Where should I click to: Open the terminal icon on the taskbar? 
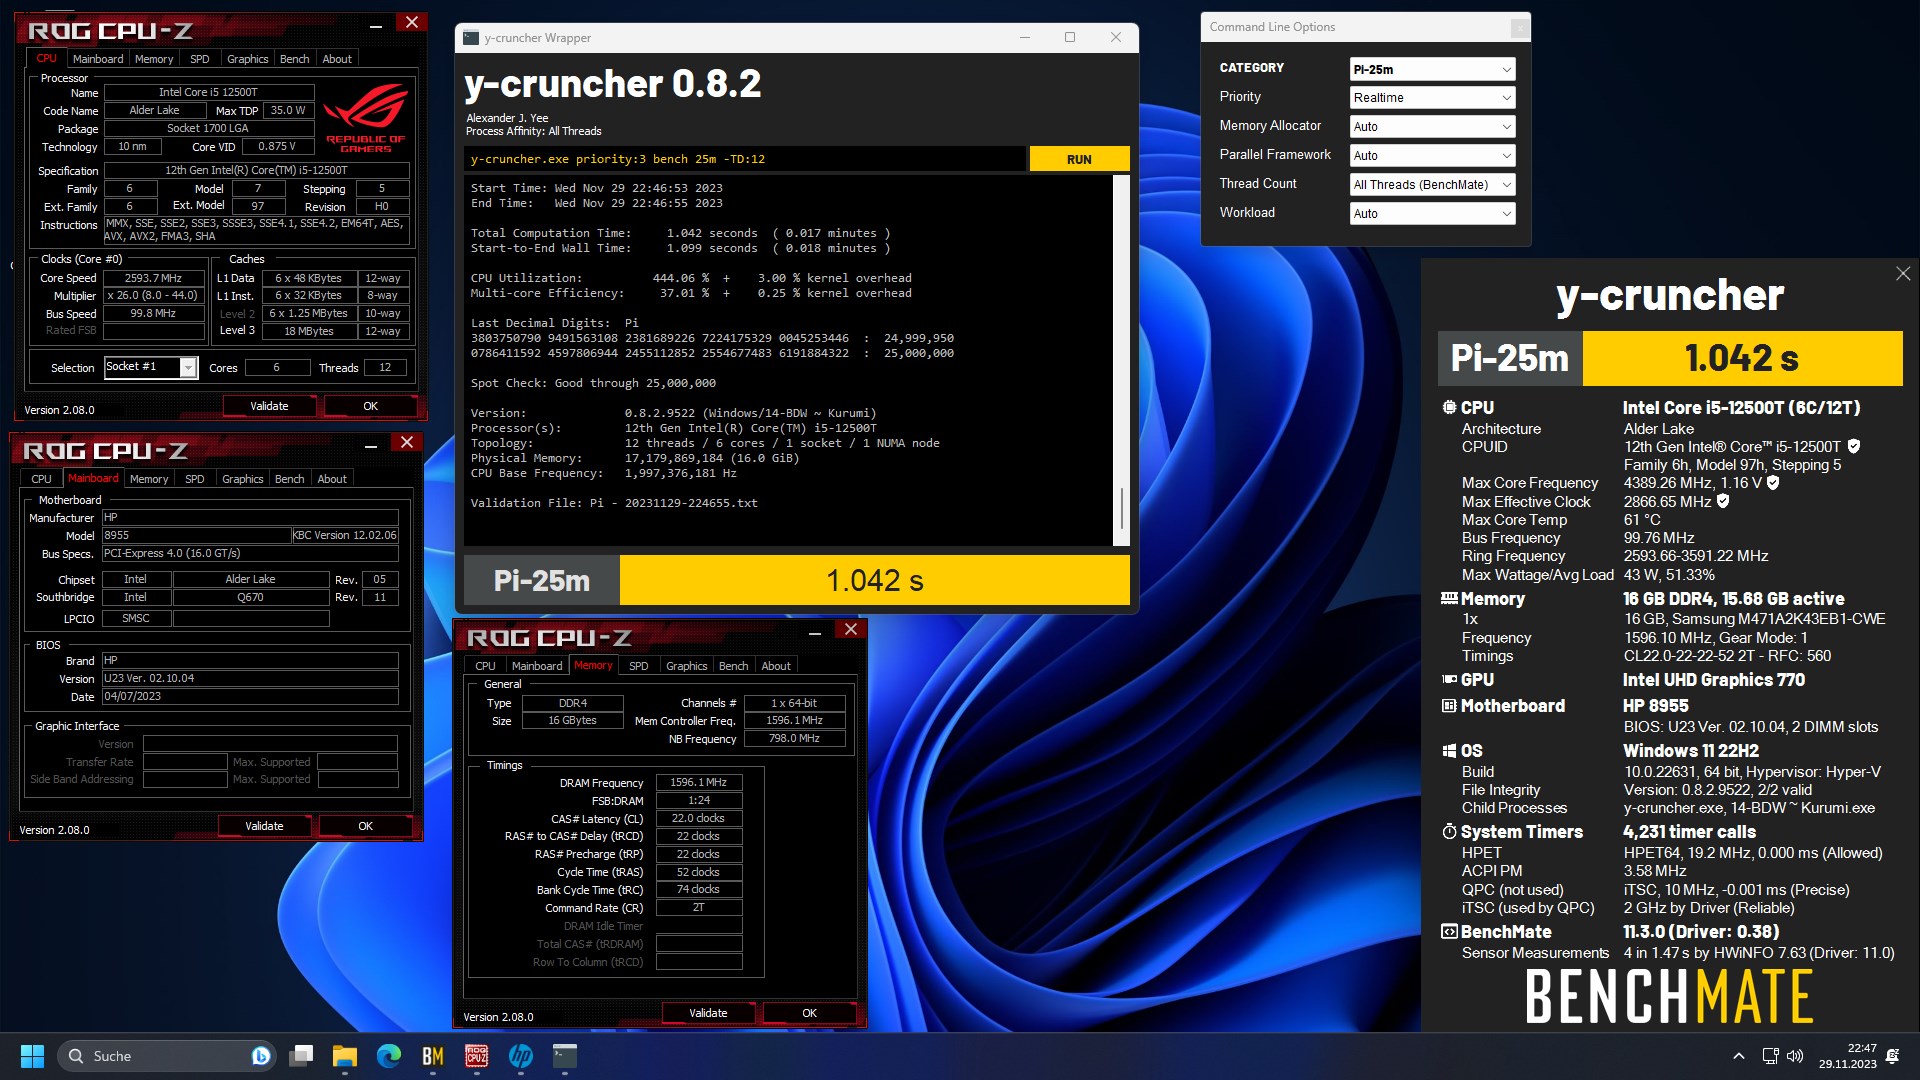click(x=565, y=1056)
